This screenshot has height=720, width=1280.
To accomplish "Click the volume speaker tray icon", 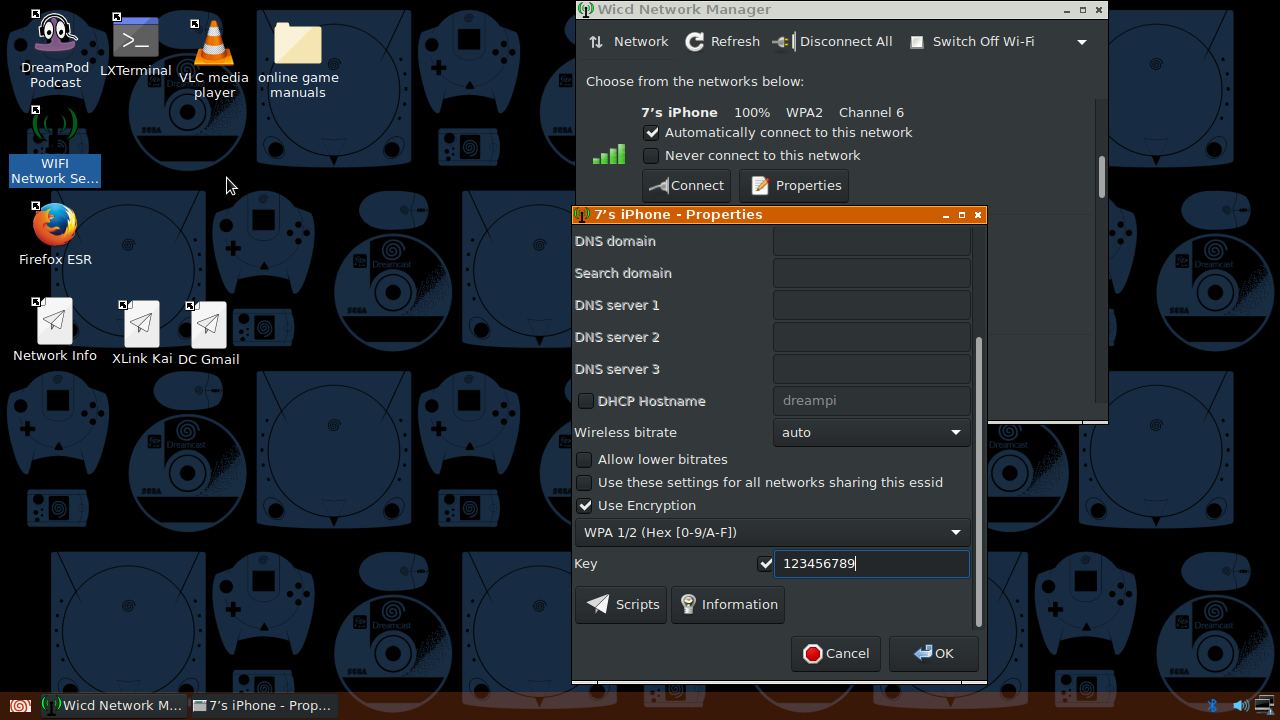I will (1240, 706).
